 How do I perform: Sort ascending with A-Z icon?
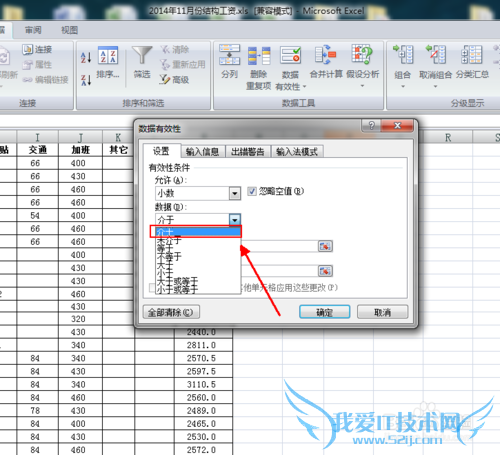pos(86,57)
